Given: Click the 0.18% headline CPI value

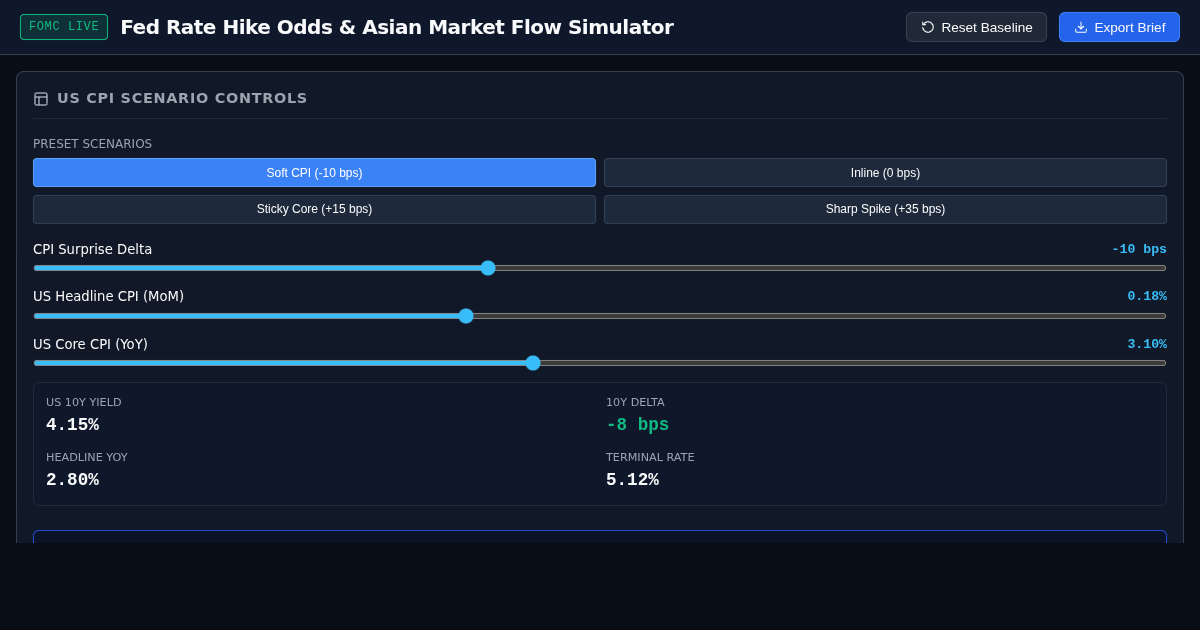Looking at the screenshot, I should point(1147,296).
